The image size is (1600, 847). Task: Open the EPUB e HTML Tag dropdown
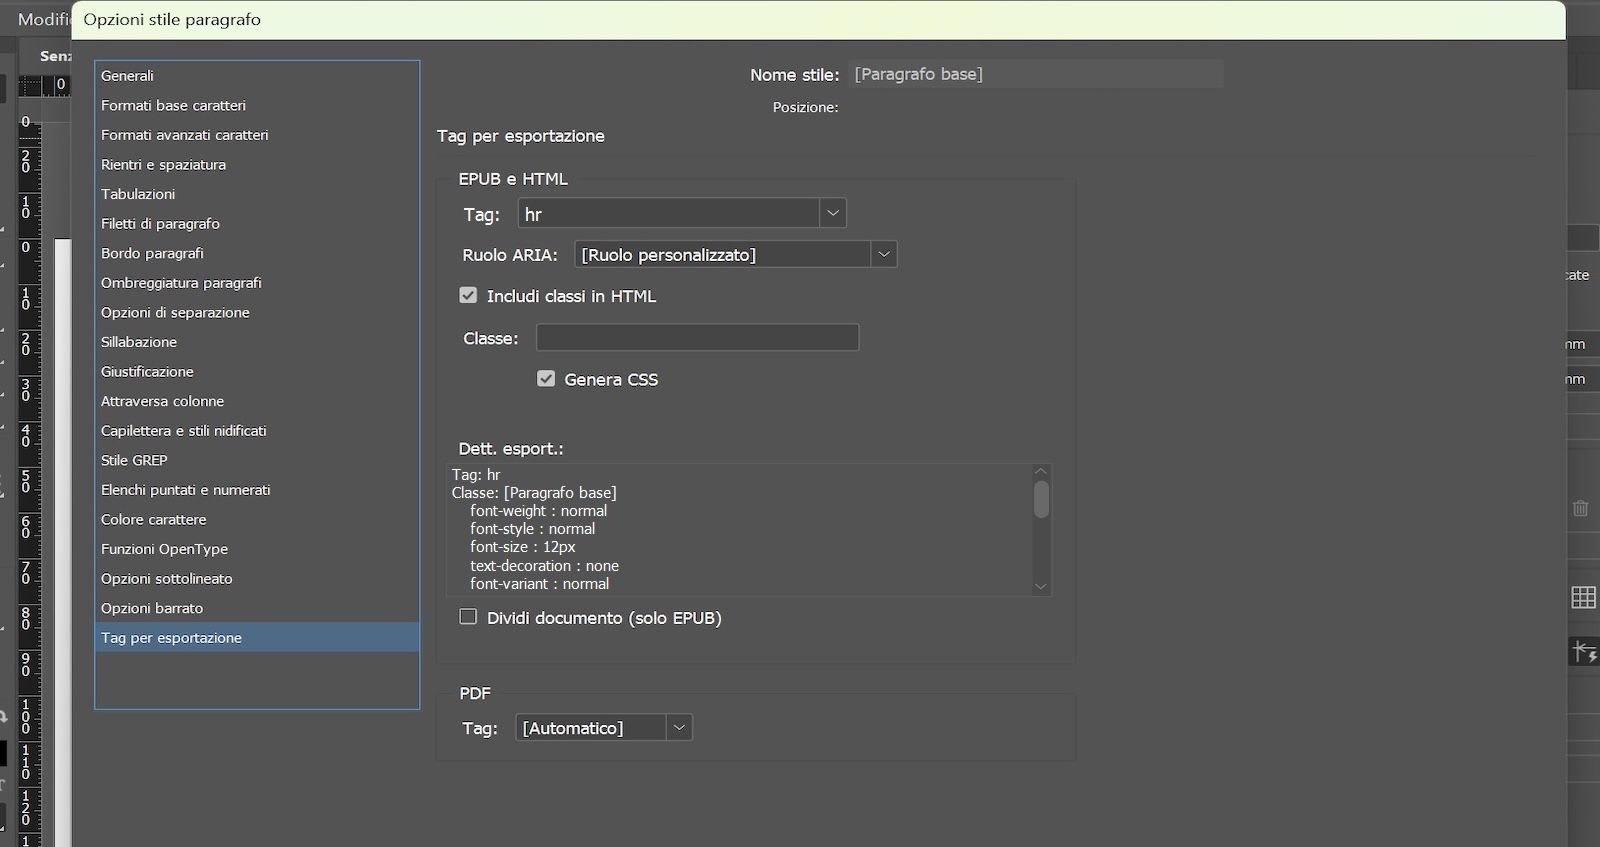832,213
